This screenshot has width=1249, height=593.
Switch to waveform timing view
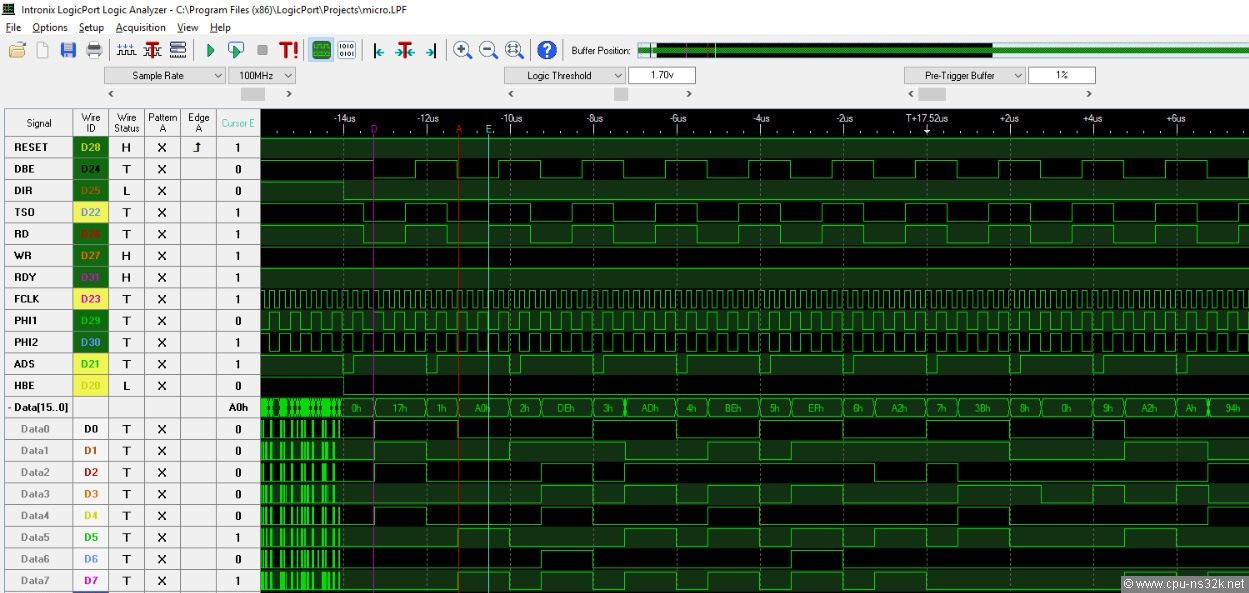tap(321, 50)
